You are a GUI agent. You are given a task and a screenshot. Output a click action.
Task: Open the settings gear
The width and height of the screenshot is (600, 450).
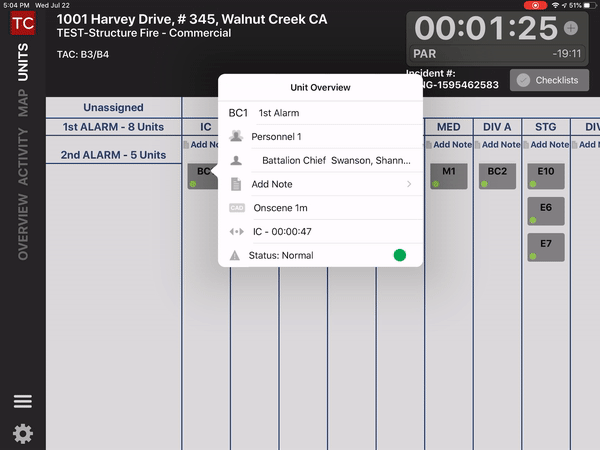click(22, 433)
